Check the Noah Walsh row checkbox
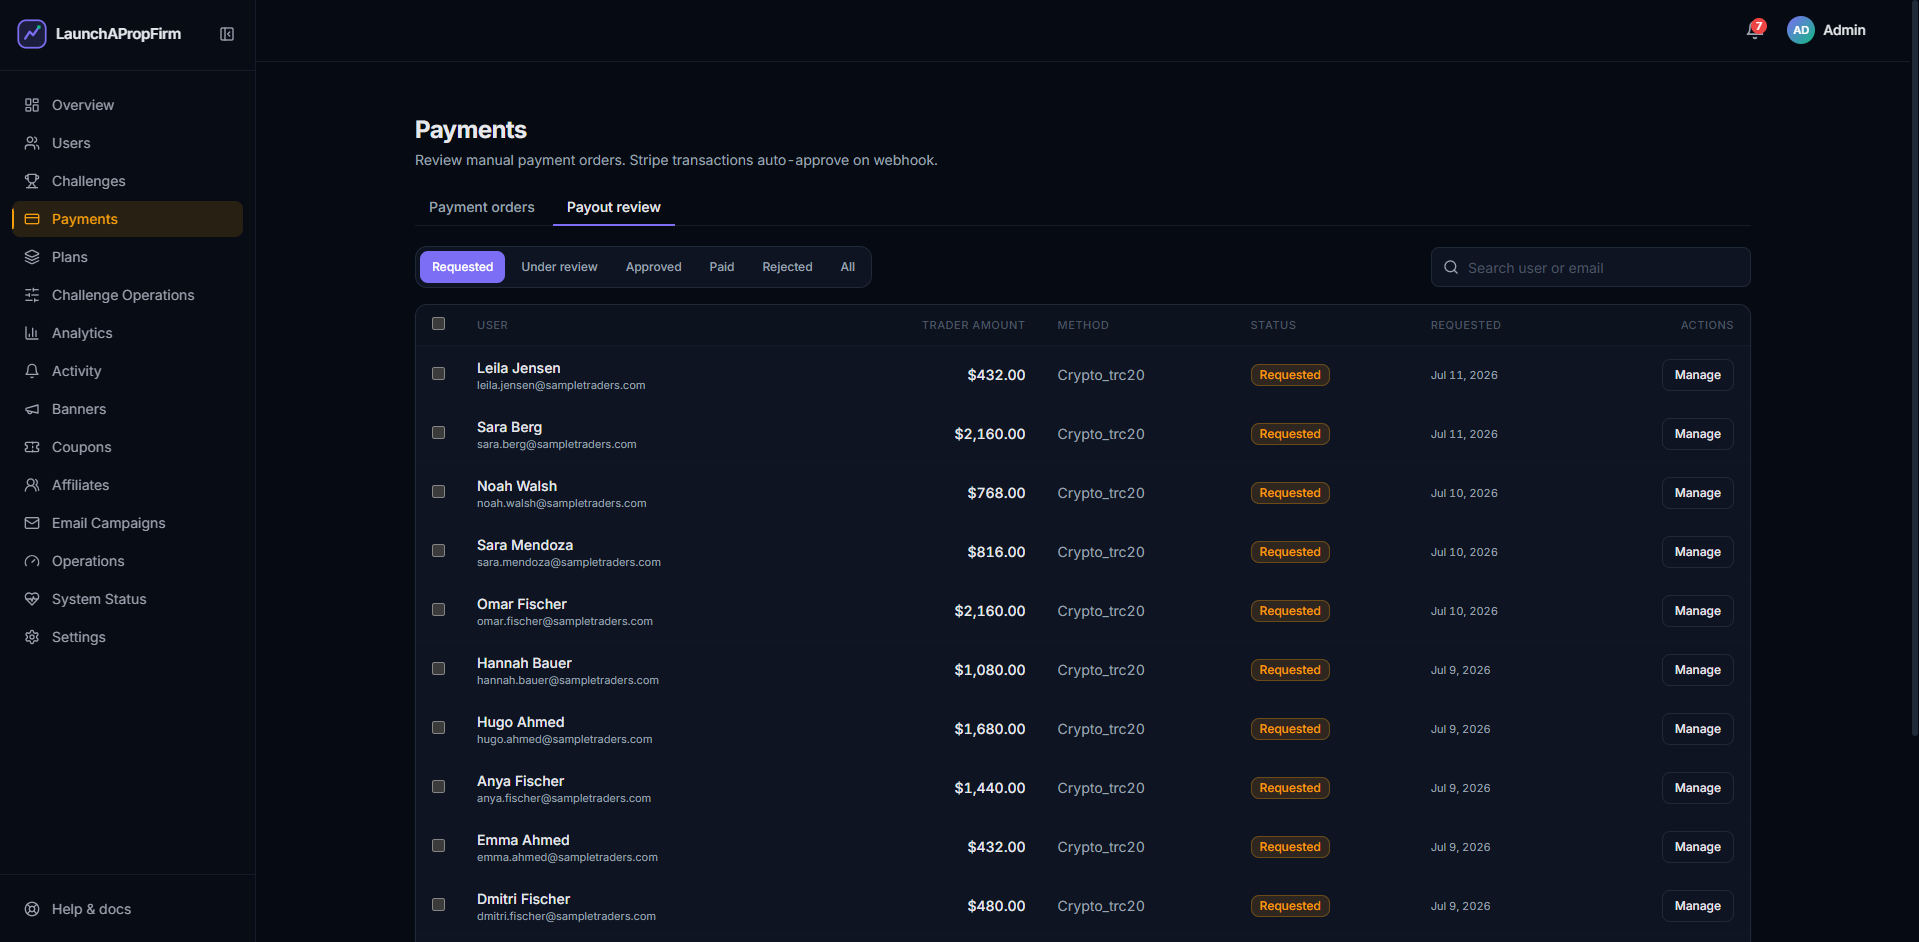Image resolution: width=1919 pixels, height=942 pixels. tap(438, 491)
